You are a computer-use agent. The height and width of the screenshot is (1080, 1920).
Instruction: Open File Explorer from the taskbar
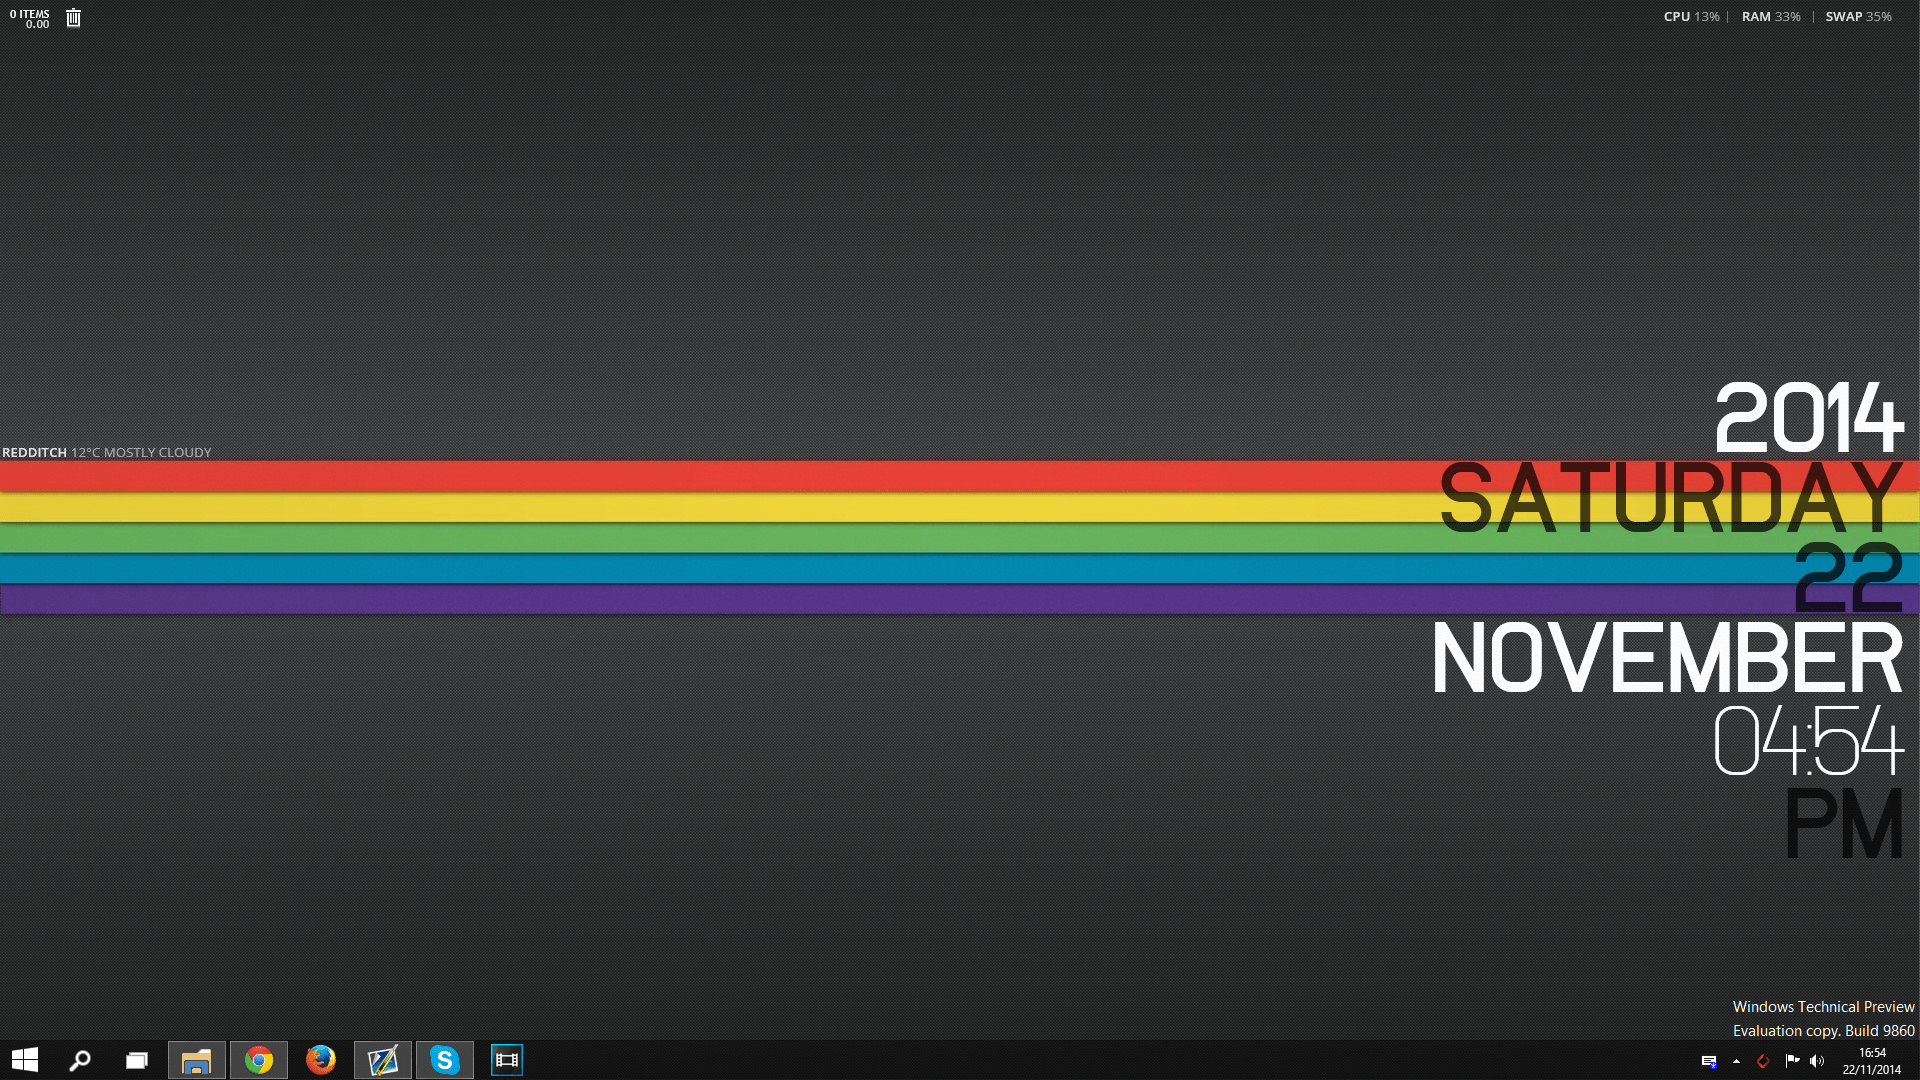(x=197, y=1060)
